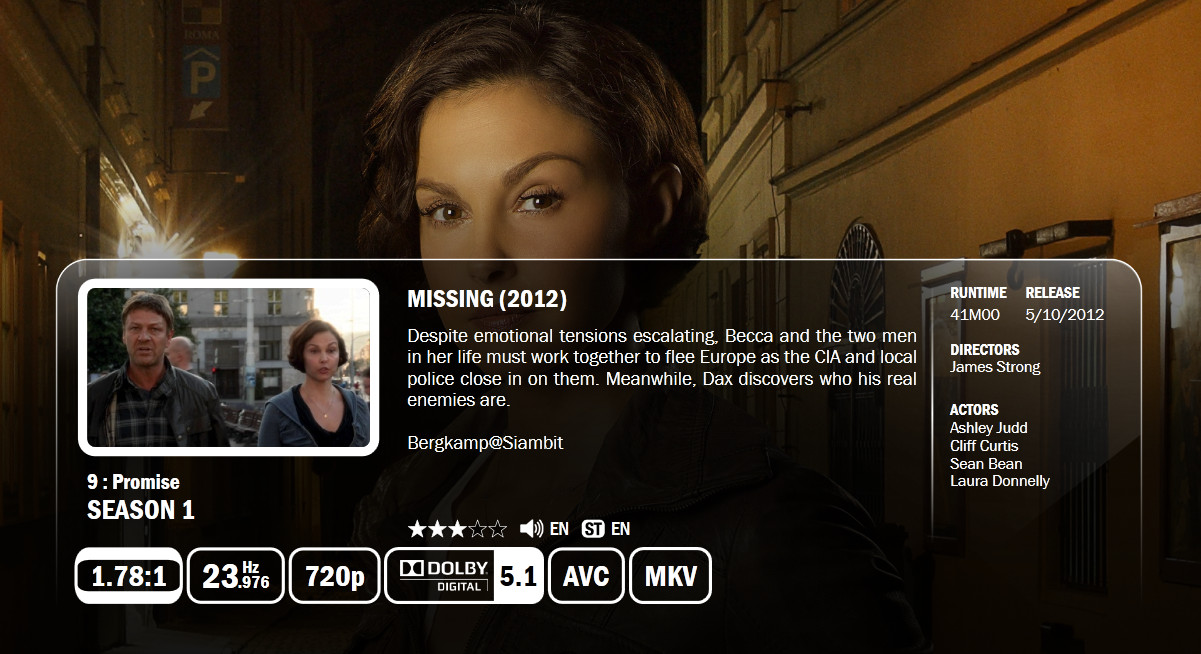Click actor Cliff Curtis
Screen dimensions: 1201x654
click(984, 445)
